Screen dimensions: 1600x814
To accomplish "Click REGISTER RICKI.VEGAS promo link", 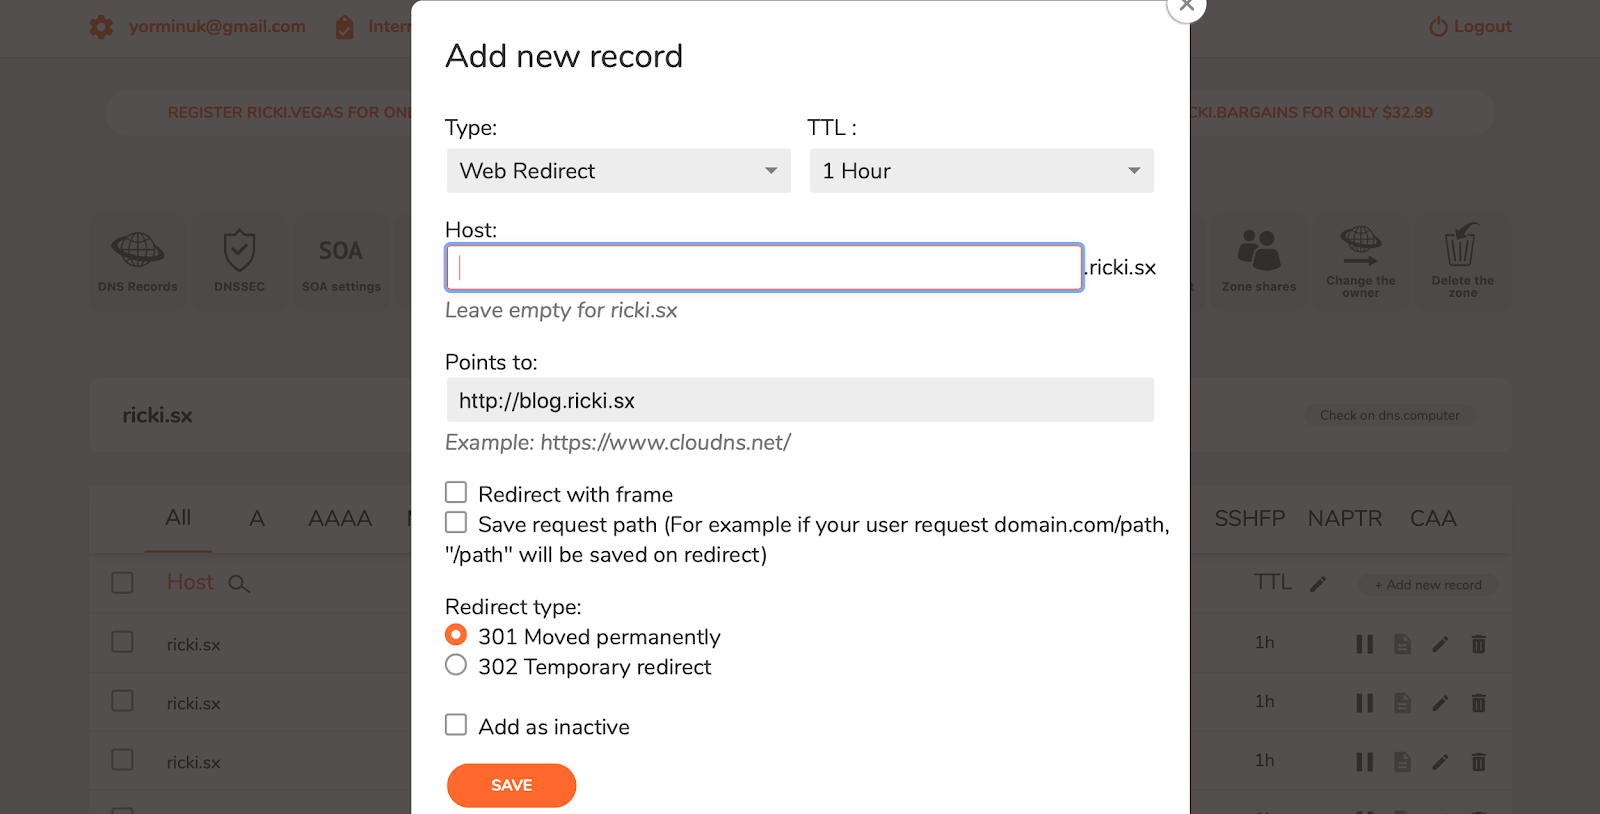I will [290, 113].
